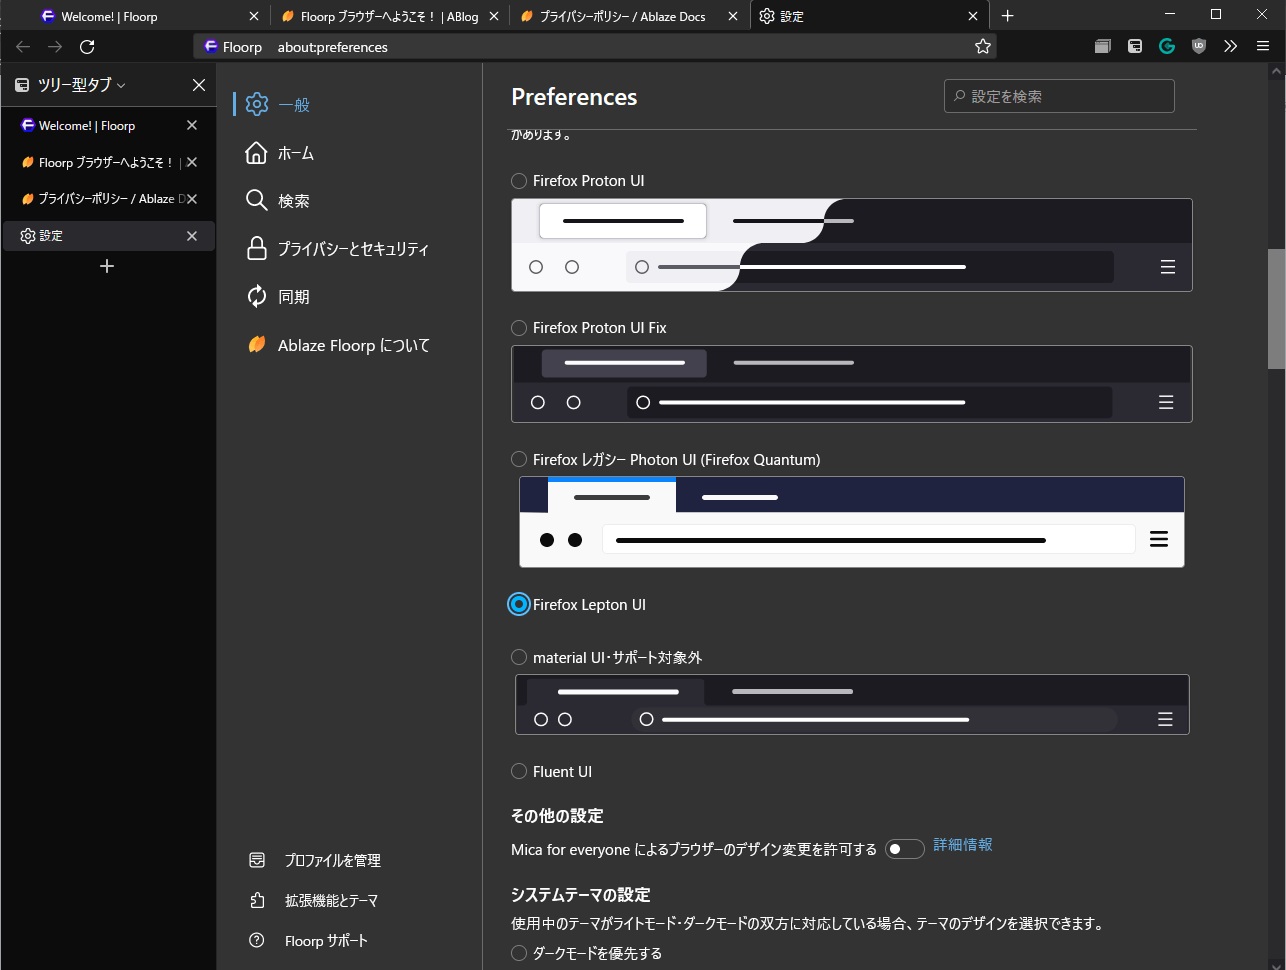This screenshot has height=970, width=1286.
Task: Click the Floorp identity icon in the address bar
Action: coord(211,47)
